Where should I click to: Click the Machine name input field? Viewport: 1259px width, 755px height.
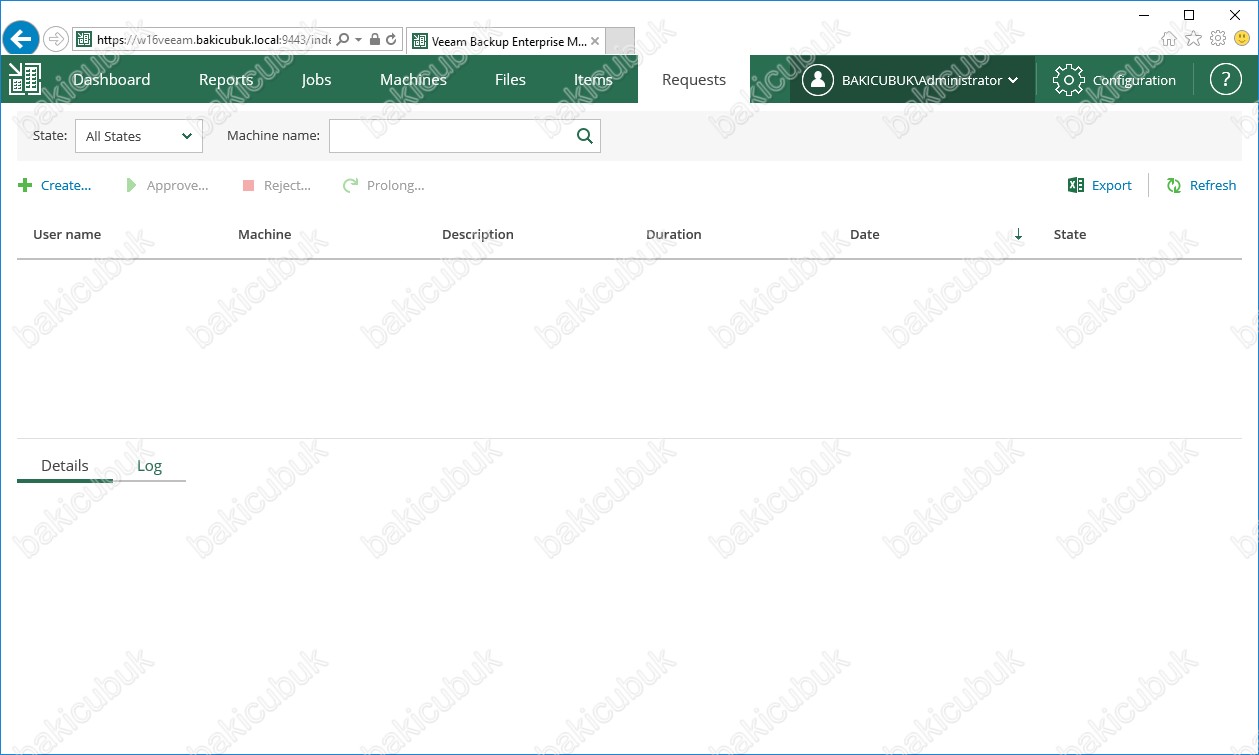(450, 137)
